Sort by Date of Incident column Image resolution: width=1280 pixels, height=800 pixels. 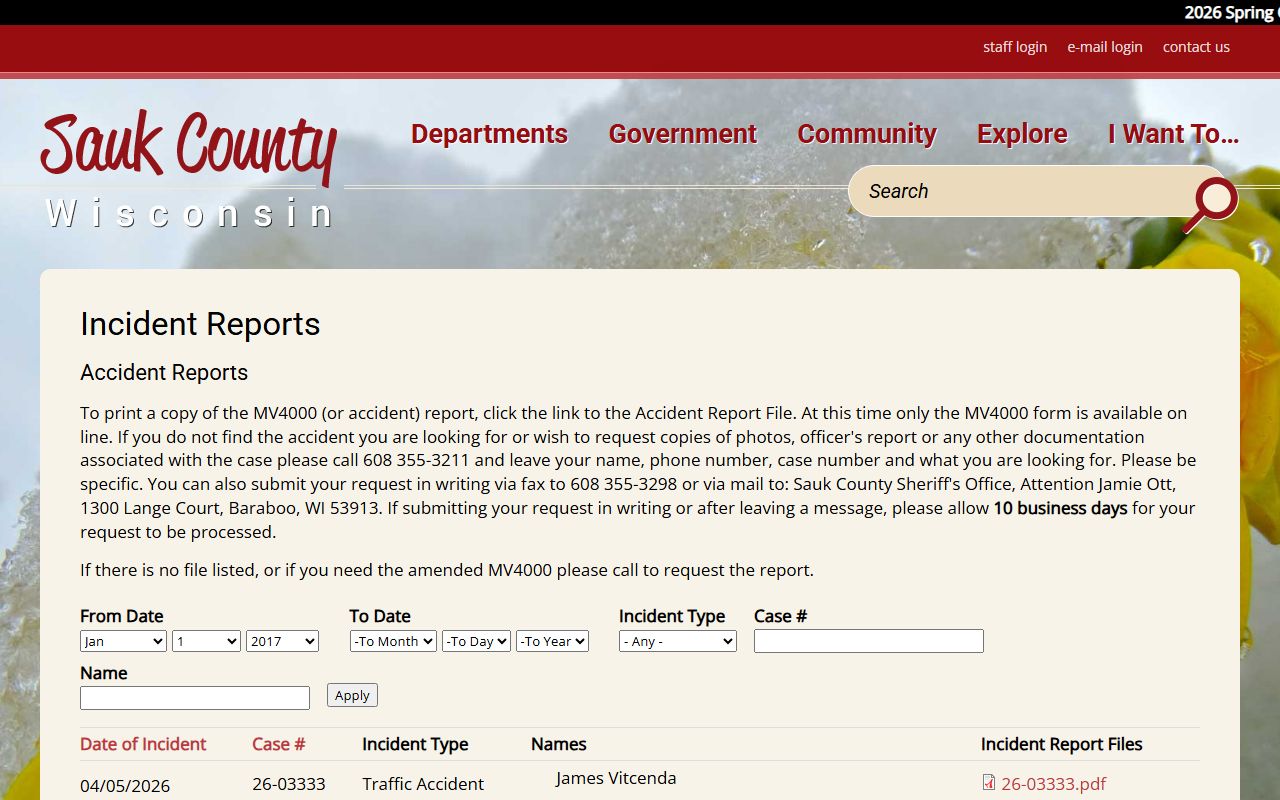pyautogui.click(x=143, y=744)
